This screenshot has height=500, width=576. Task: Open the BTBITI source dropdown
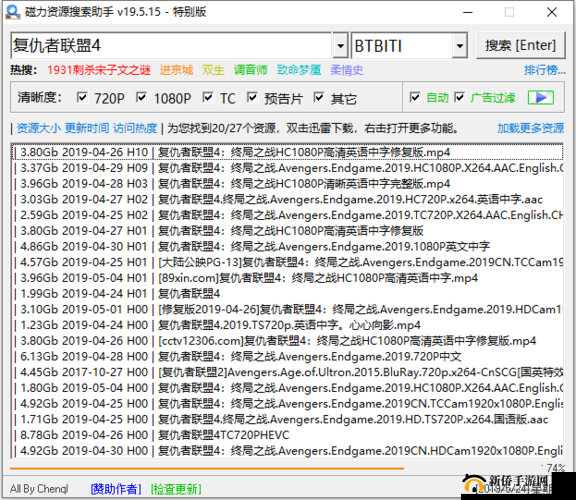tap(459, 46)
